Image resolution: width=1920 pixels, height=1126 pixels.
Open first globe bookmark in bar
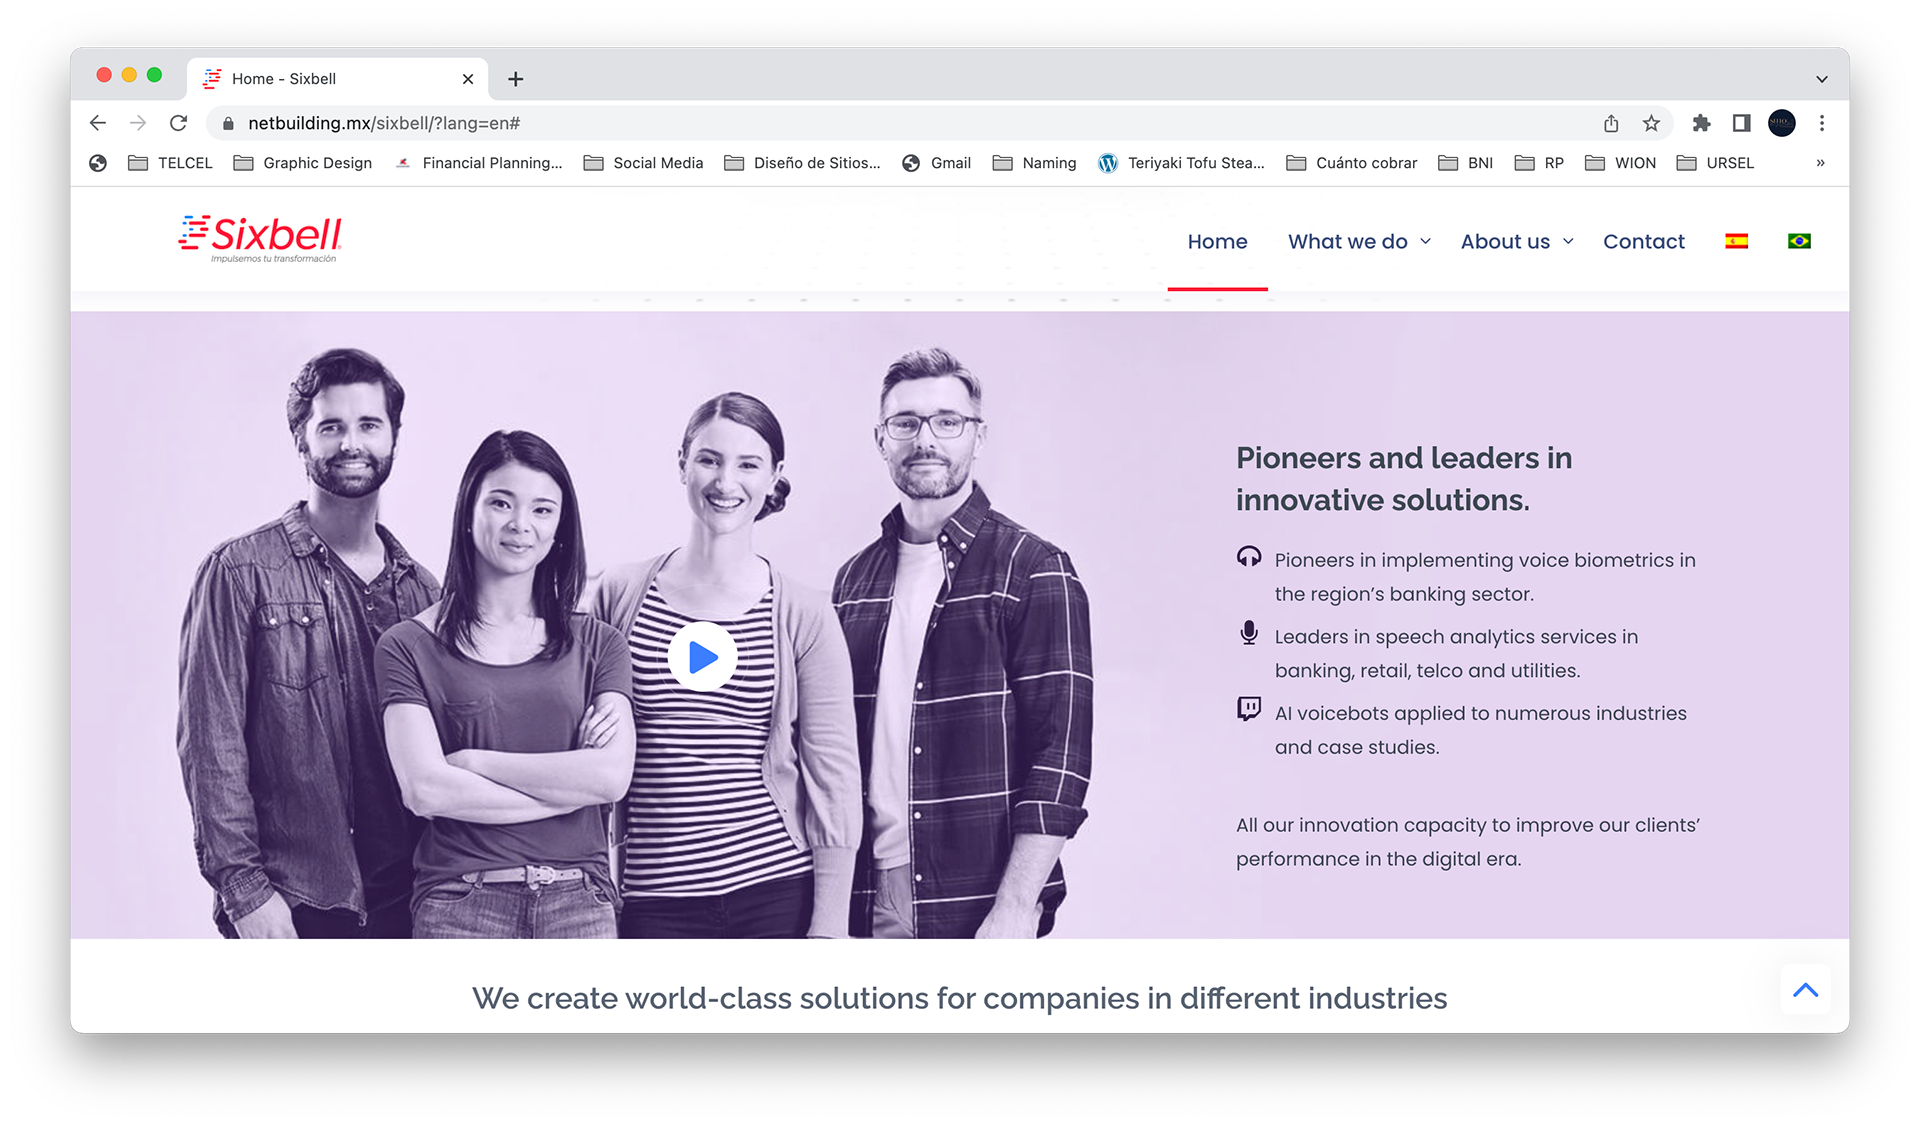[98, 163]
